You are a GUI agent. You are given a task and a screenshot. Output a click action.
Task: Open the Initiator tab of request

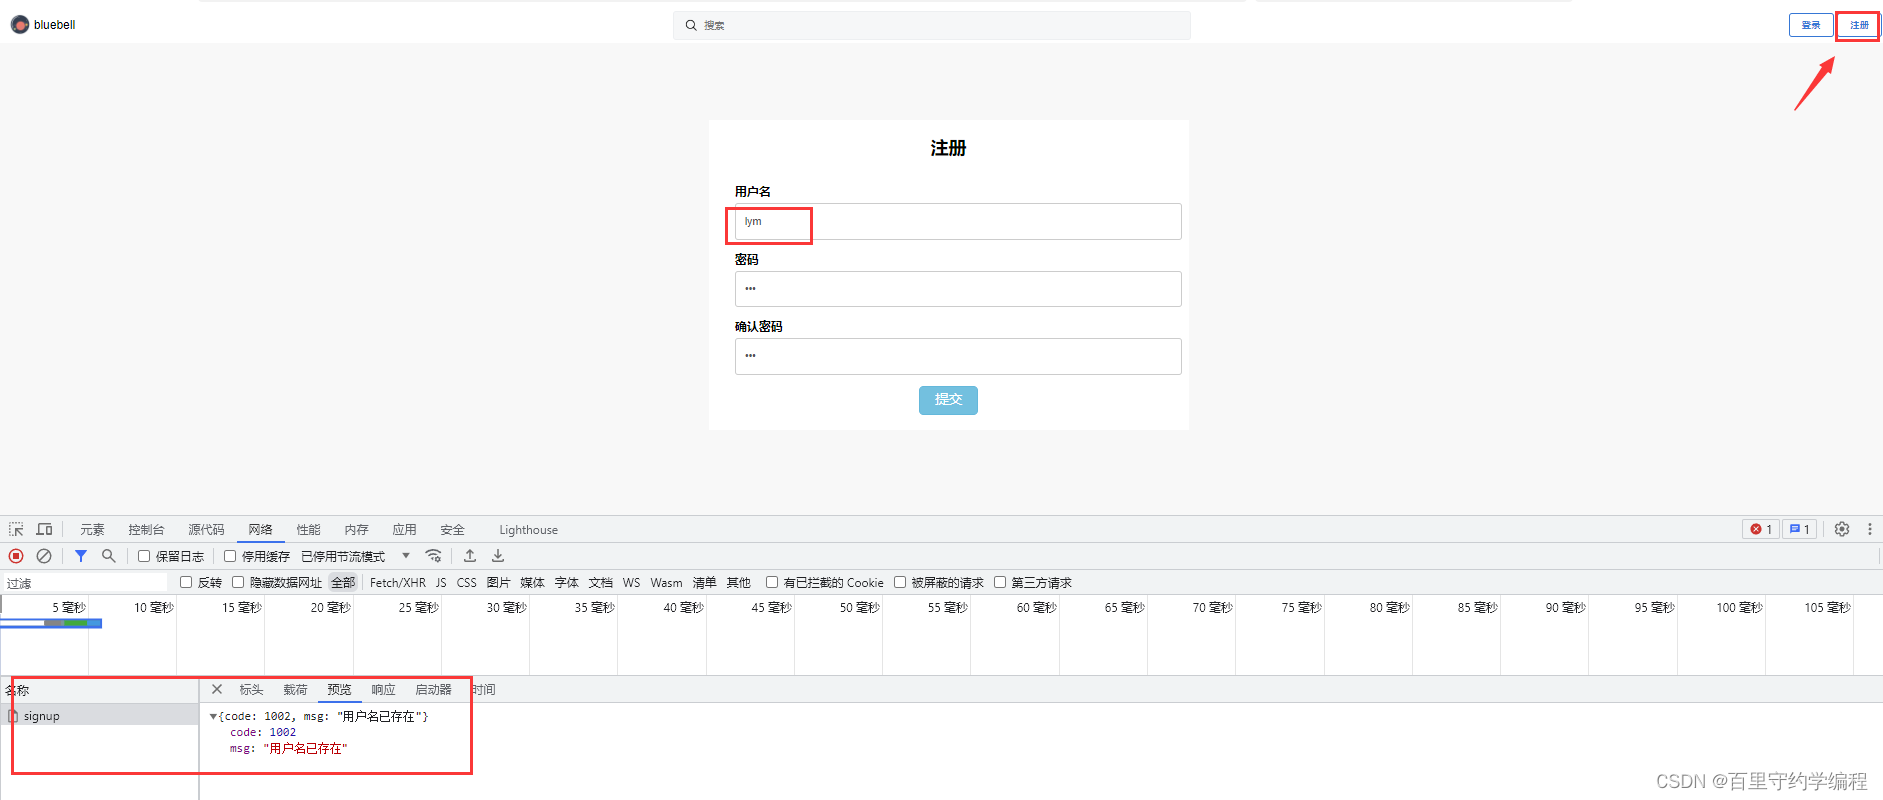click(433, 690)
